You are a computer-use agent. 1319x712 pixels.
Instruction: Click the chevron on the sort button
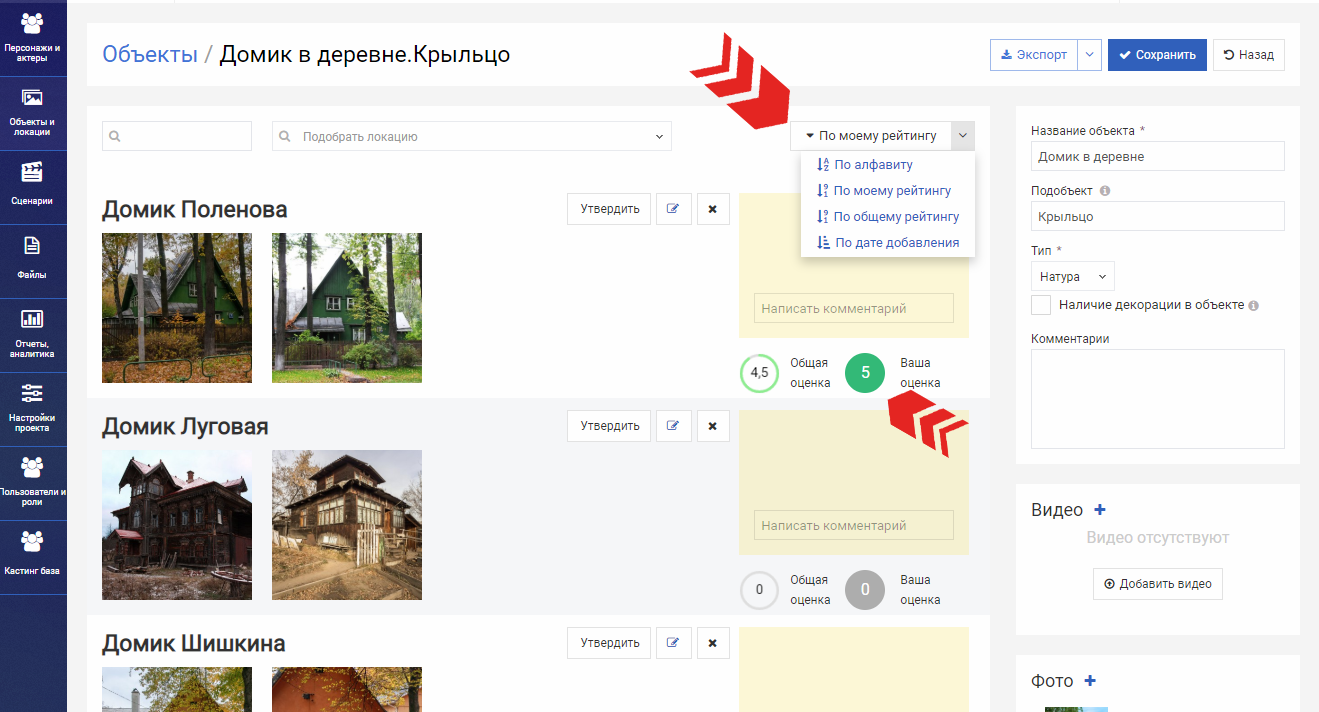[x=963, y=136]
